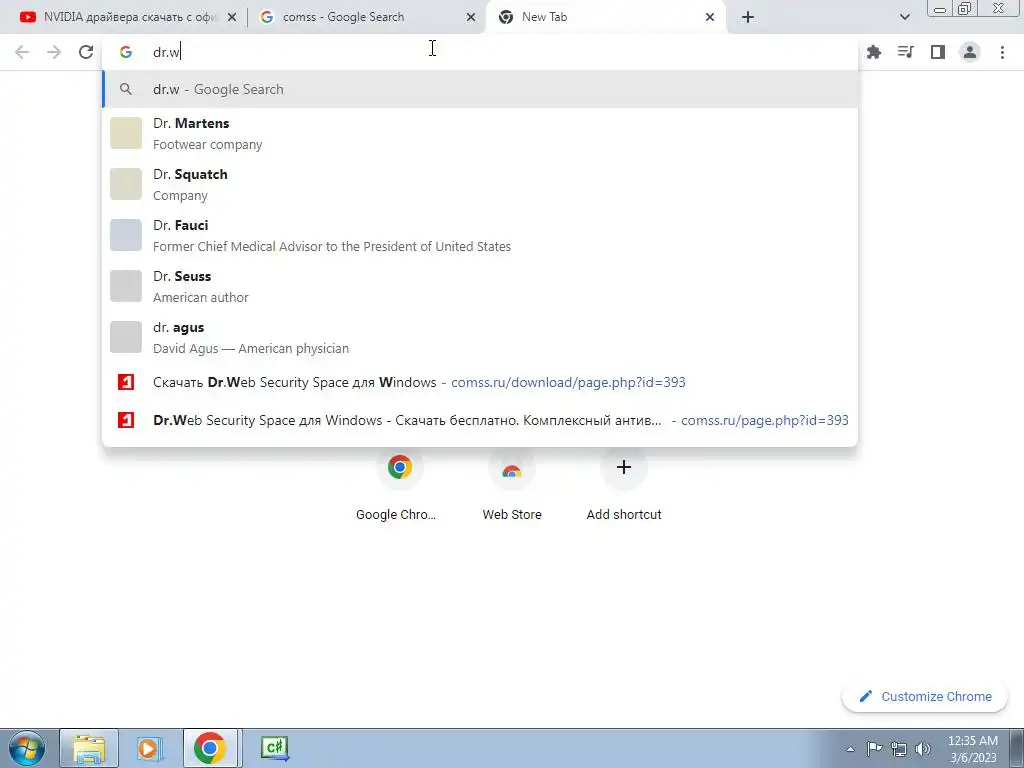The height and width of the screenshot is (768, 1024).
Task: Choose the Dr. Squatch suggestion
Action: [x=480, y=184]
